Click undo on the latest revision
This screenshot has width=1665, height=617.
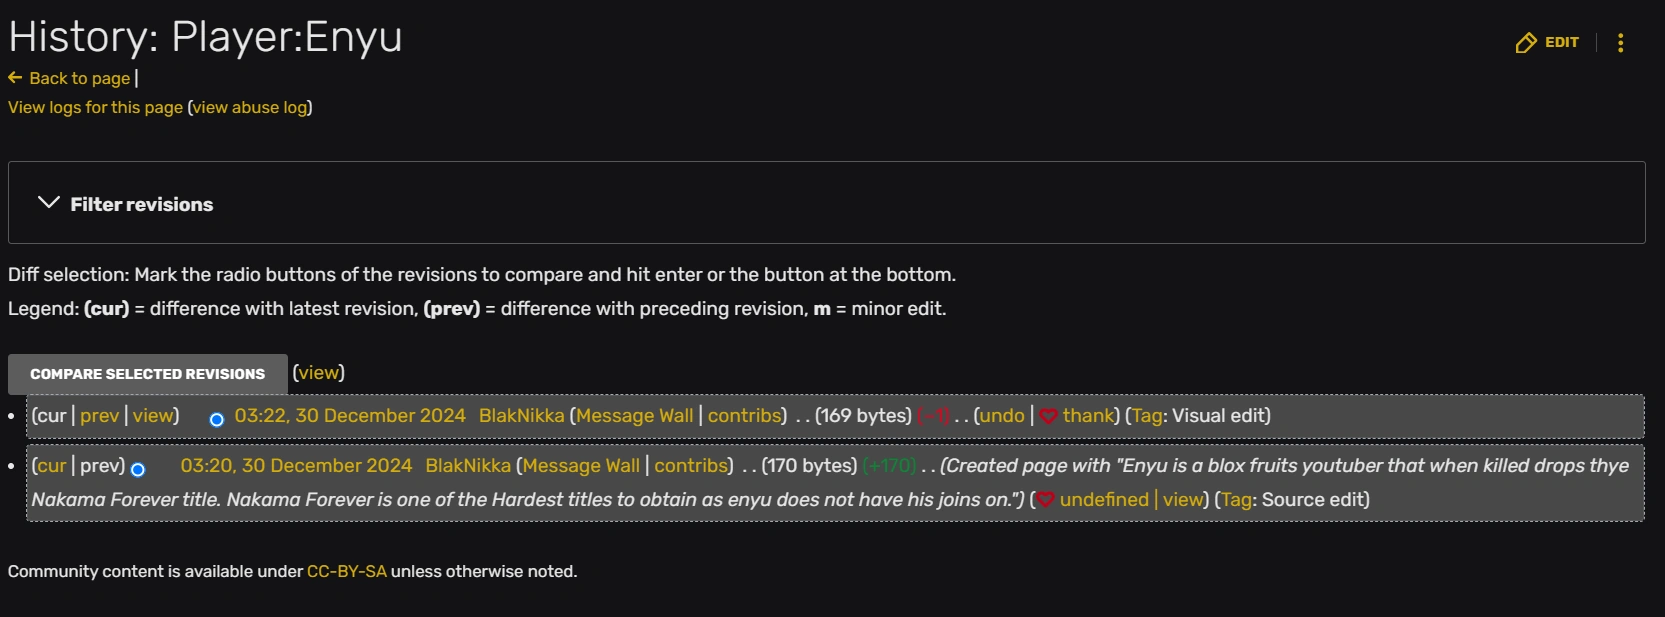1002,416
